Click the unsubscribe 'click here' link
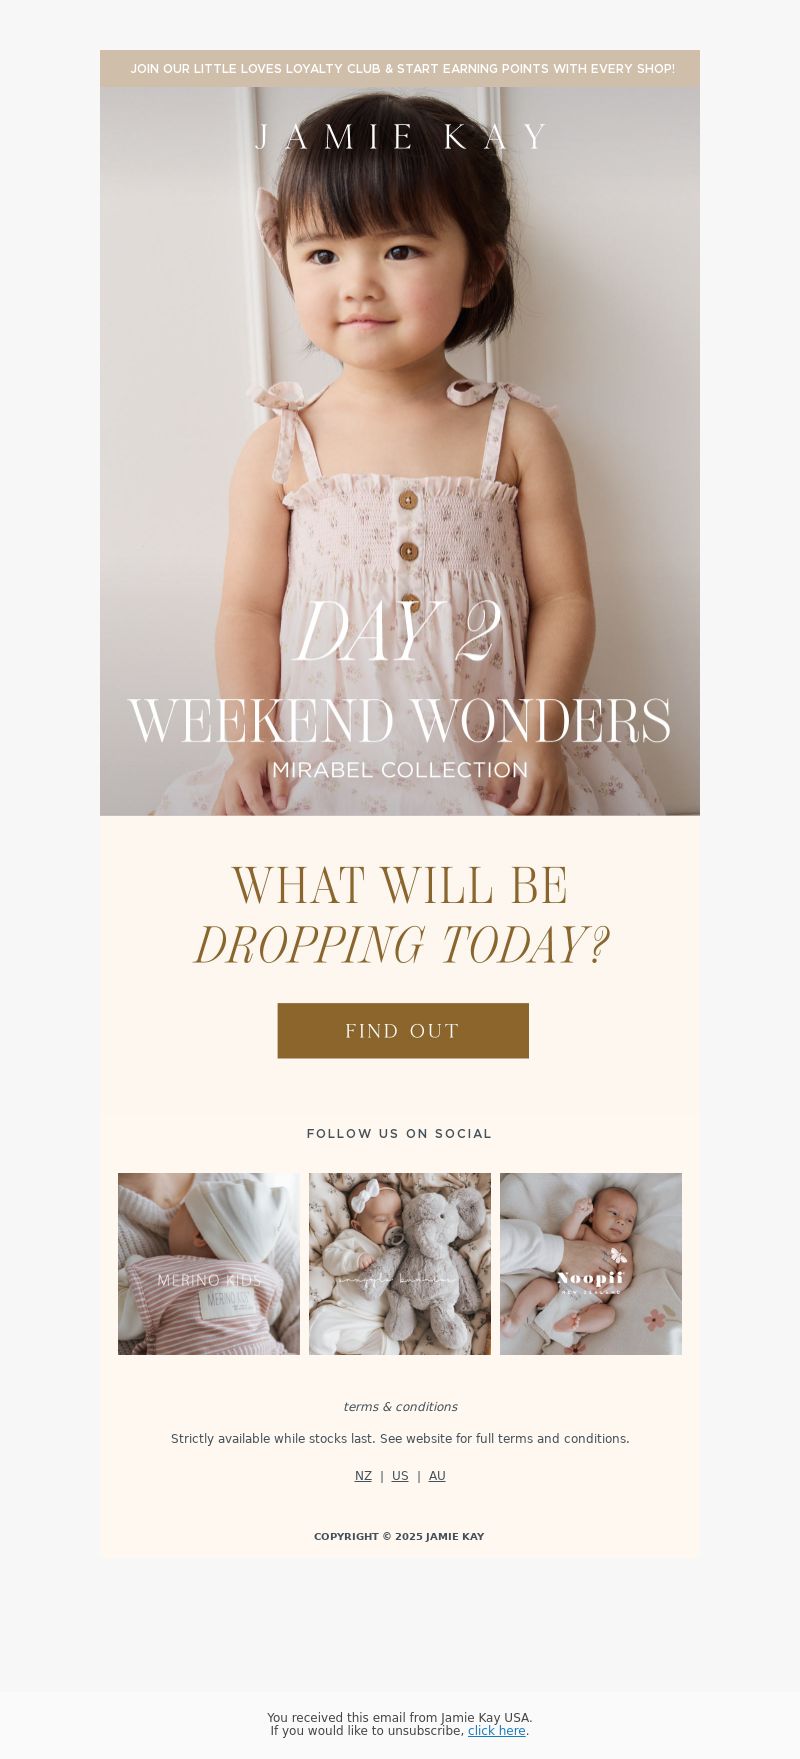Image resolution: width=800 pixels, height=1759 pixels. (497, 1731)
